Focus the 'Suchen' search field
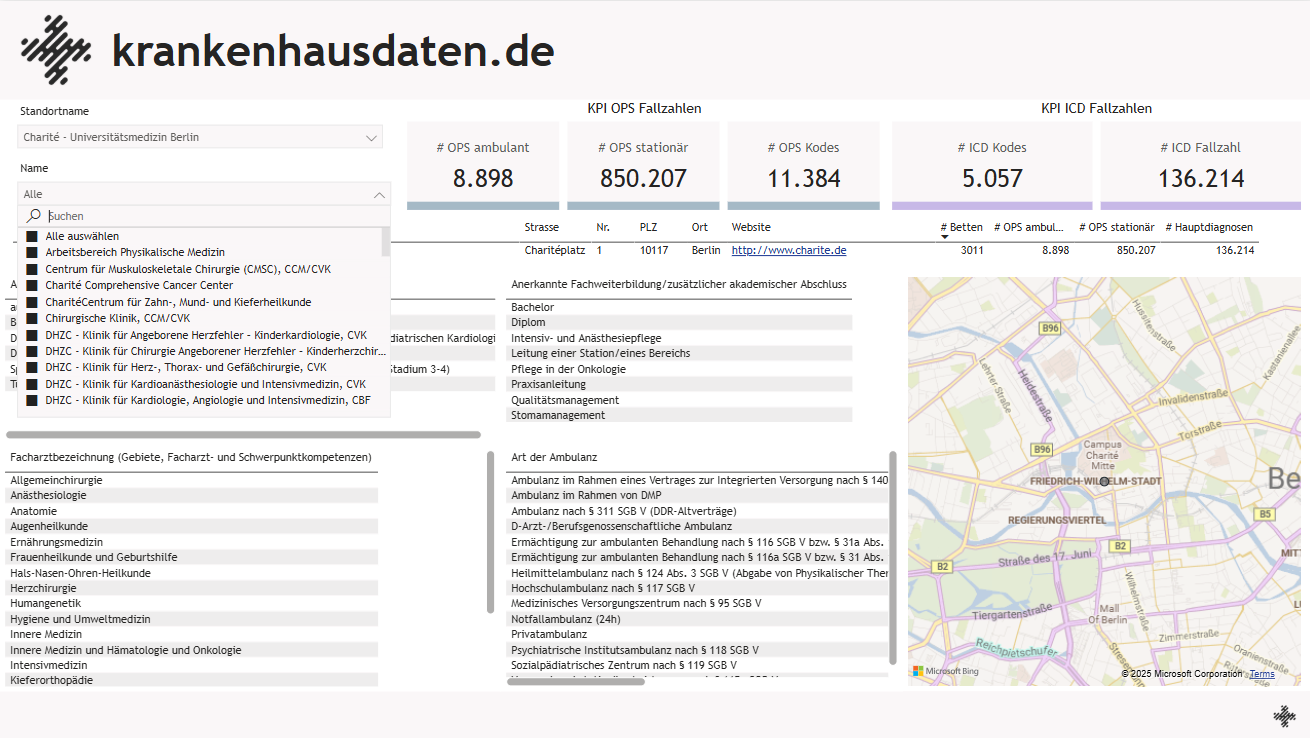The image size is (1310, 738). [215, 216]
